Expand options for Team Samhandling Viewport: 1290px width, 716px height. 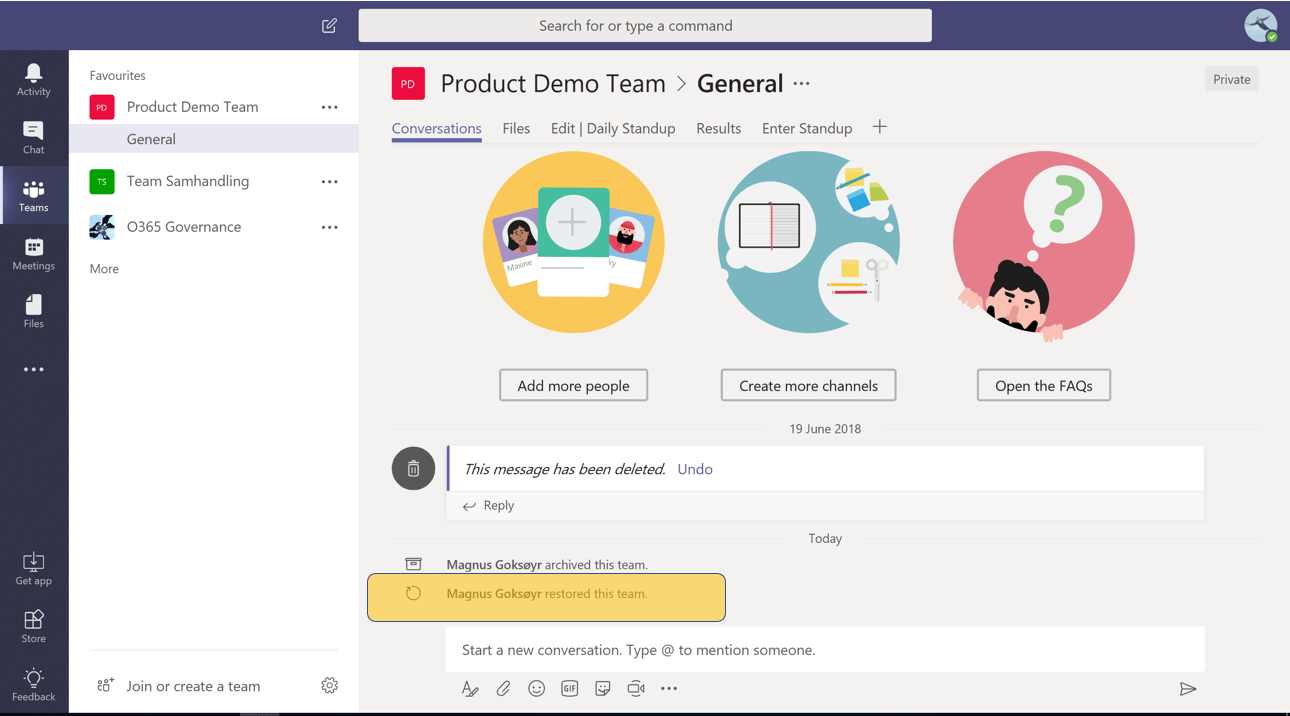point(330,181)
